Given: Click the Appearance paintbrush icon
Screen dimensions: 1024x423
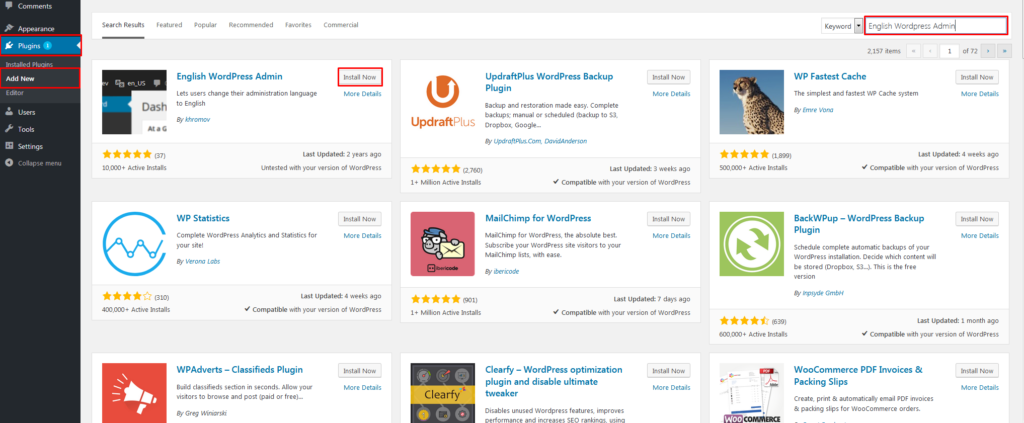Looking at the screenshot, I should click(x=8, y=29).
